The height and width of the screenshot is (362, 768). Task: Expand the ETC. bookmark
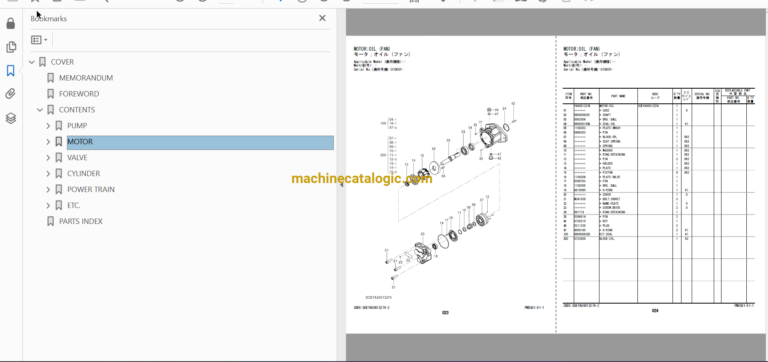(x=48, y=205)
